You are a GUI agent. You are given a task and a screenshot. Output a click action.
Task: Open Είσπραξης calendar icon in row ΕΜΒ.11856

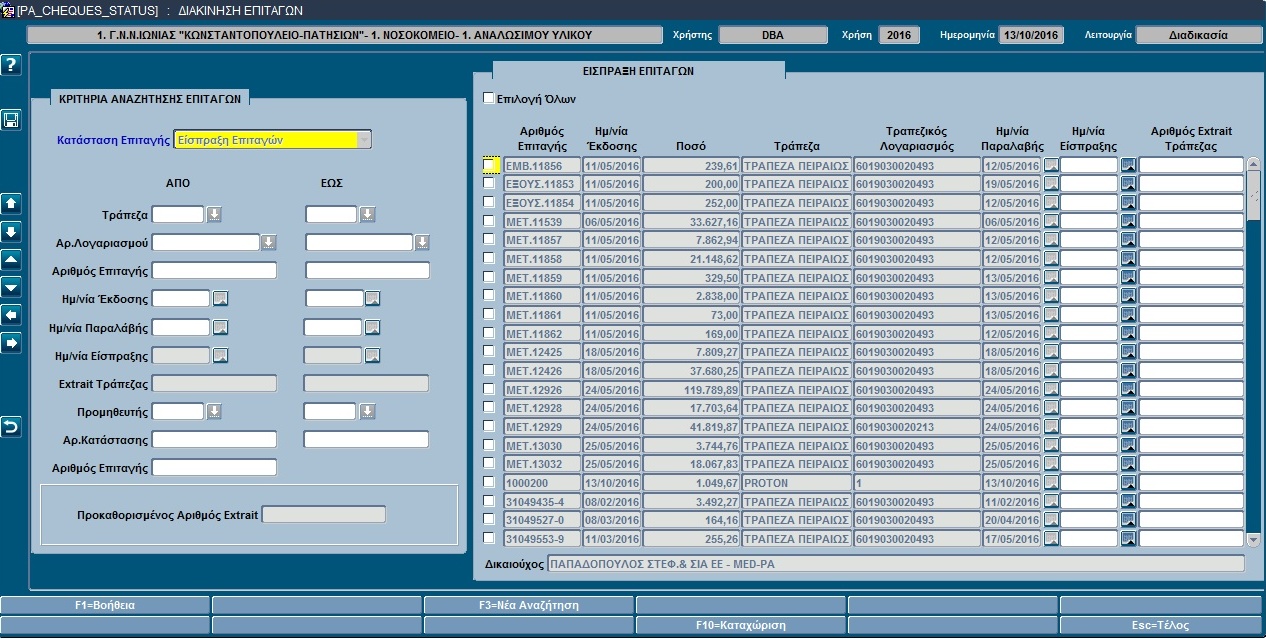coord(1128,165)
